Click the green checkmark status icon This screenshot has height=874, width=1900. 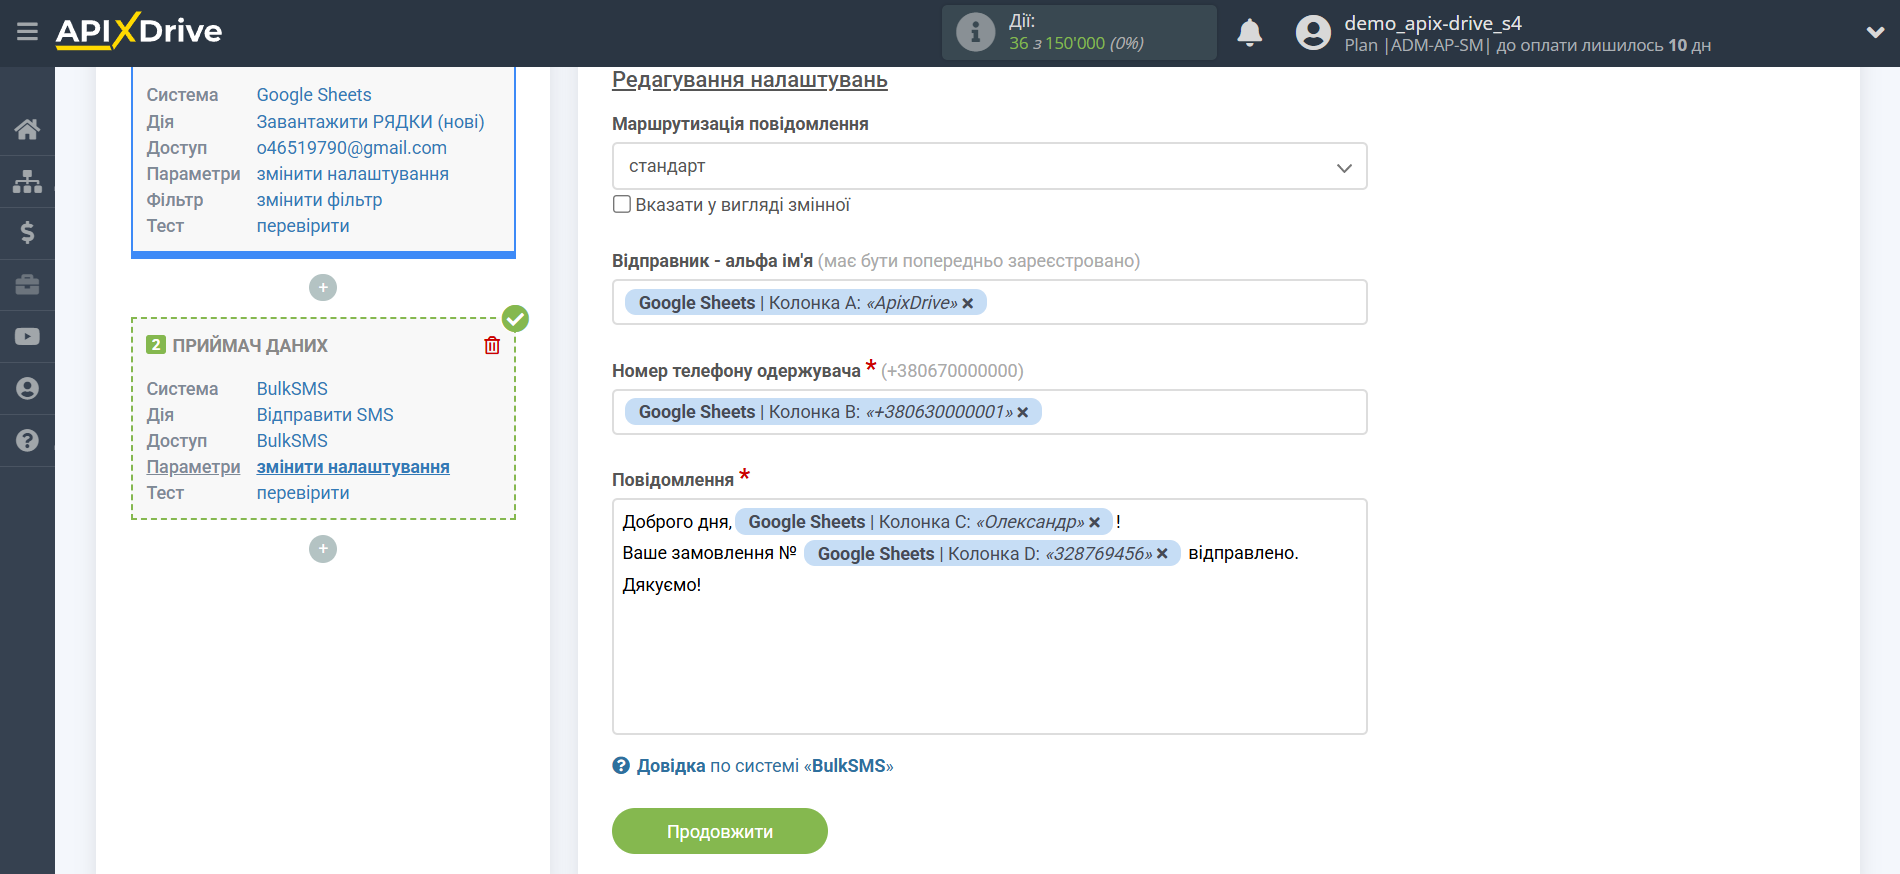515,319
